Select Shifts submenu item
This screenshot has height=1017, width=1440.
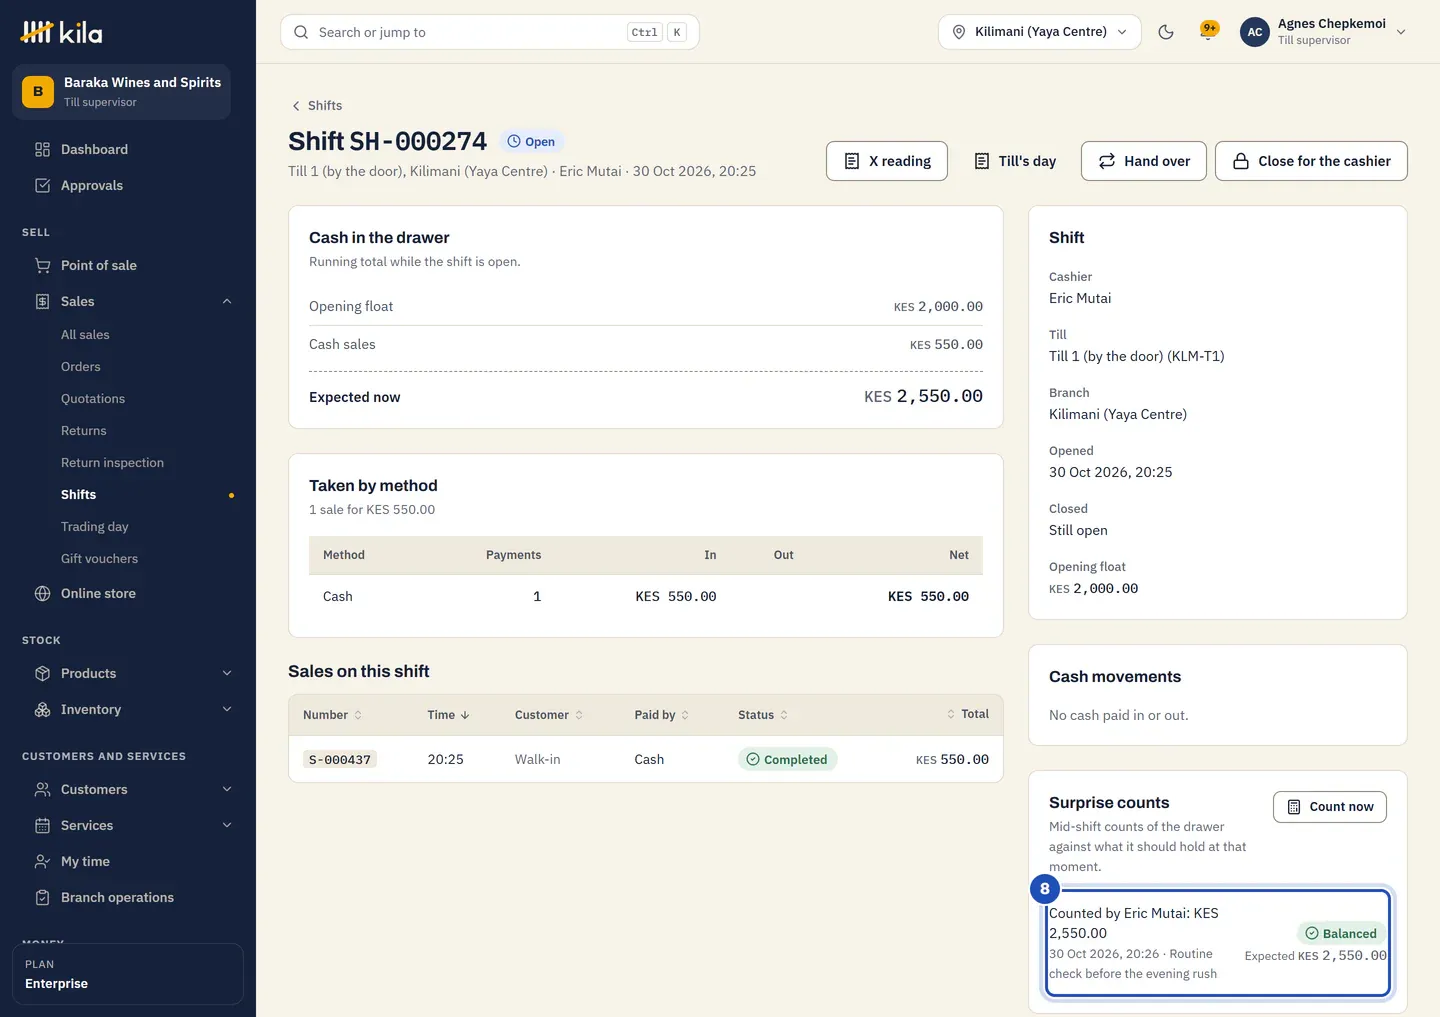click(x=79, y=495)
